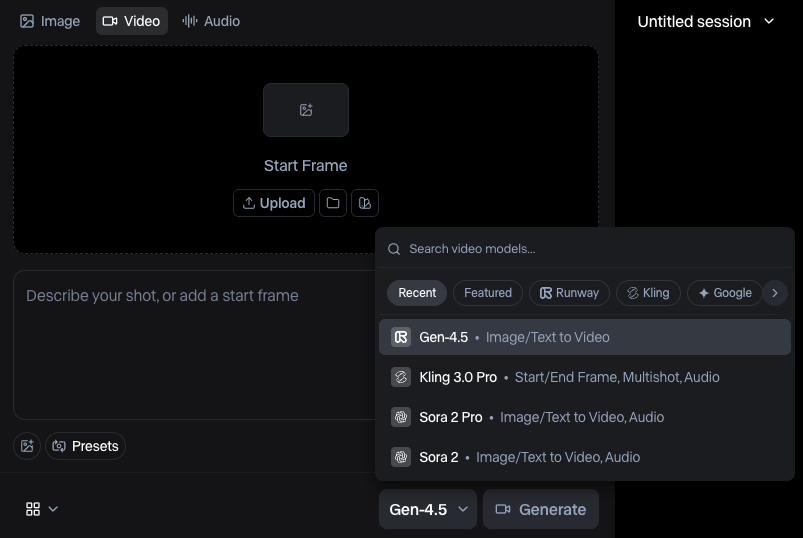This screenshot has height=538, width=803.
Task: Click the folder icon beside Upload
Action: [x=333, y=203]
